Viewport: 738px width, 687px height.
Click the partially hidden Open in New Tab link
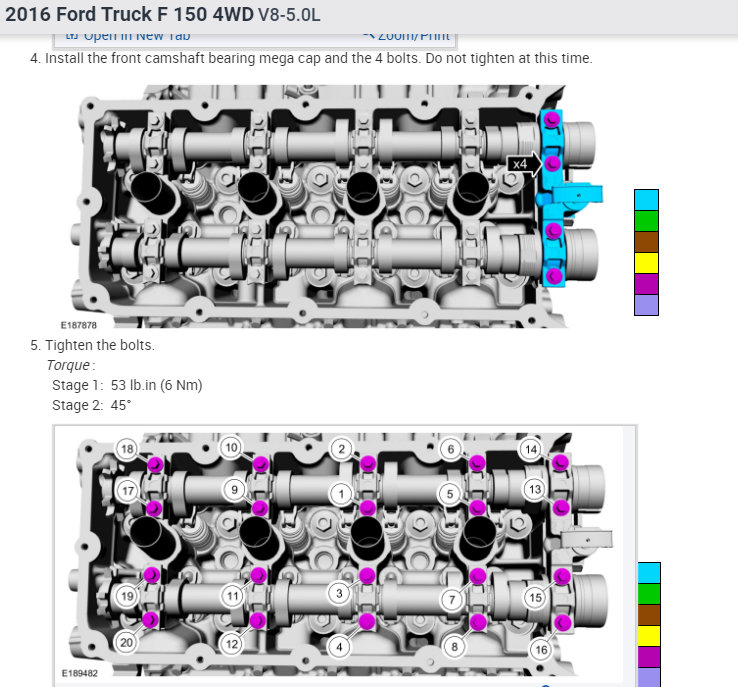tap(128, 37)
